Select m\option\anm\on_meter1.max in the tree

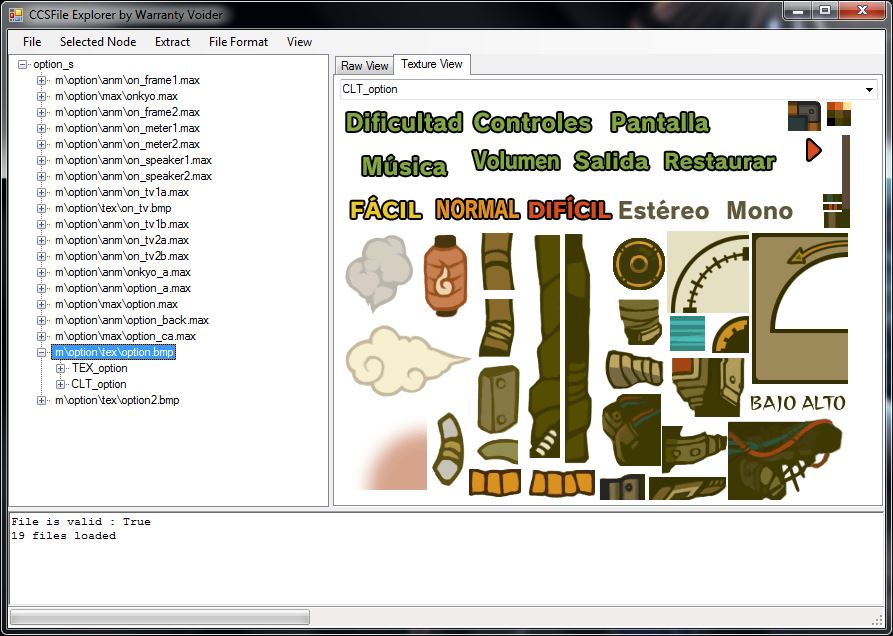coord(127,128)
